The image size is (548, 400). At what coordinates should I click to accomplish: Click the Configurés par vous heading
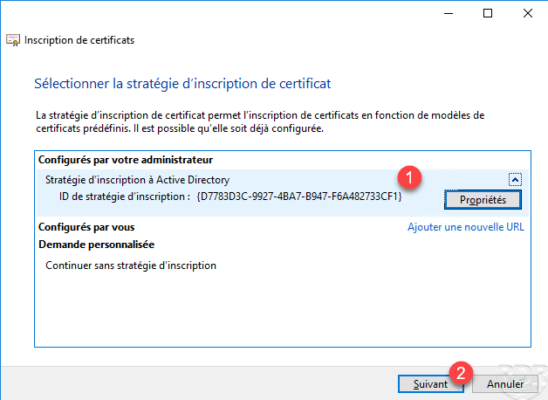pos(86,227)
